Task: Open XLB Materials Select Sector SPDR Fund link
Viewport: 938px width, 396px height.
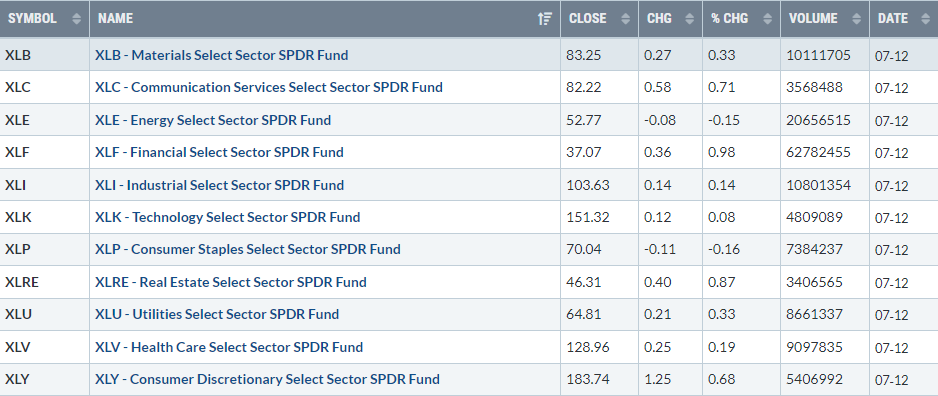Action: click(221, 55)
